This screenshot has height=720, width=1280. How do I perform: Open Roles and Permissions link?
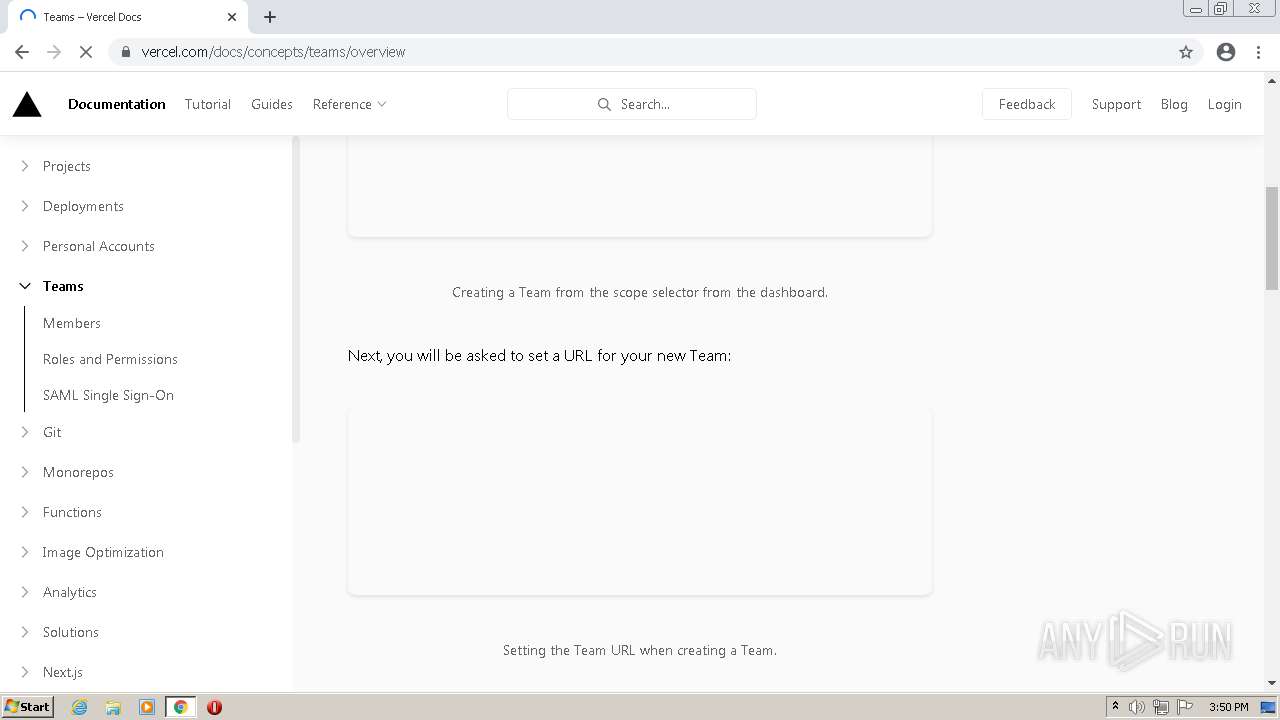click(110, 359)
